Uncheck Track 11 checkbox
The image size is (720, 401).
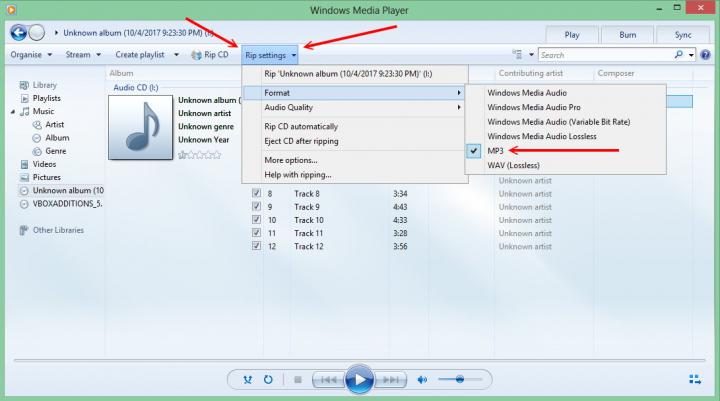[x=256, y=233]
